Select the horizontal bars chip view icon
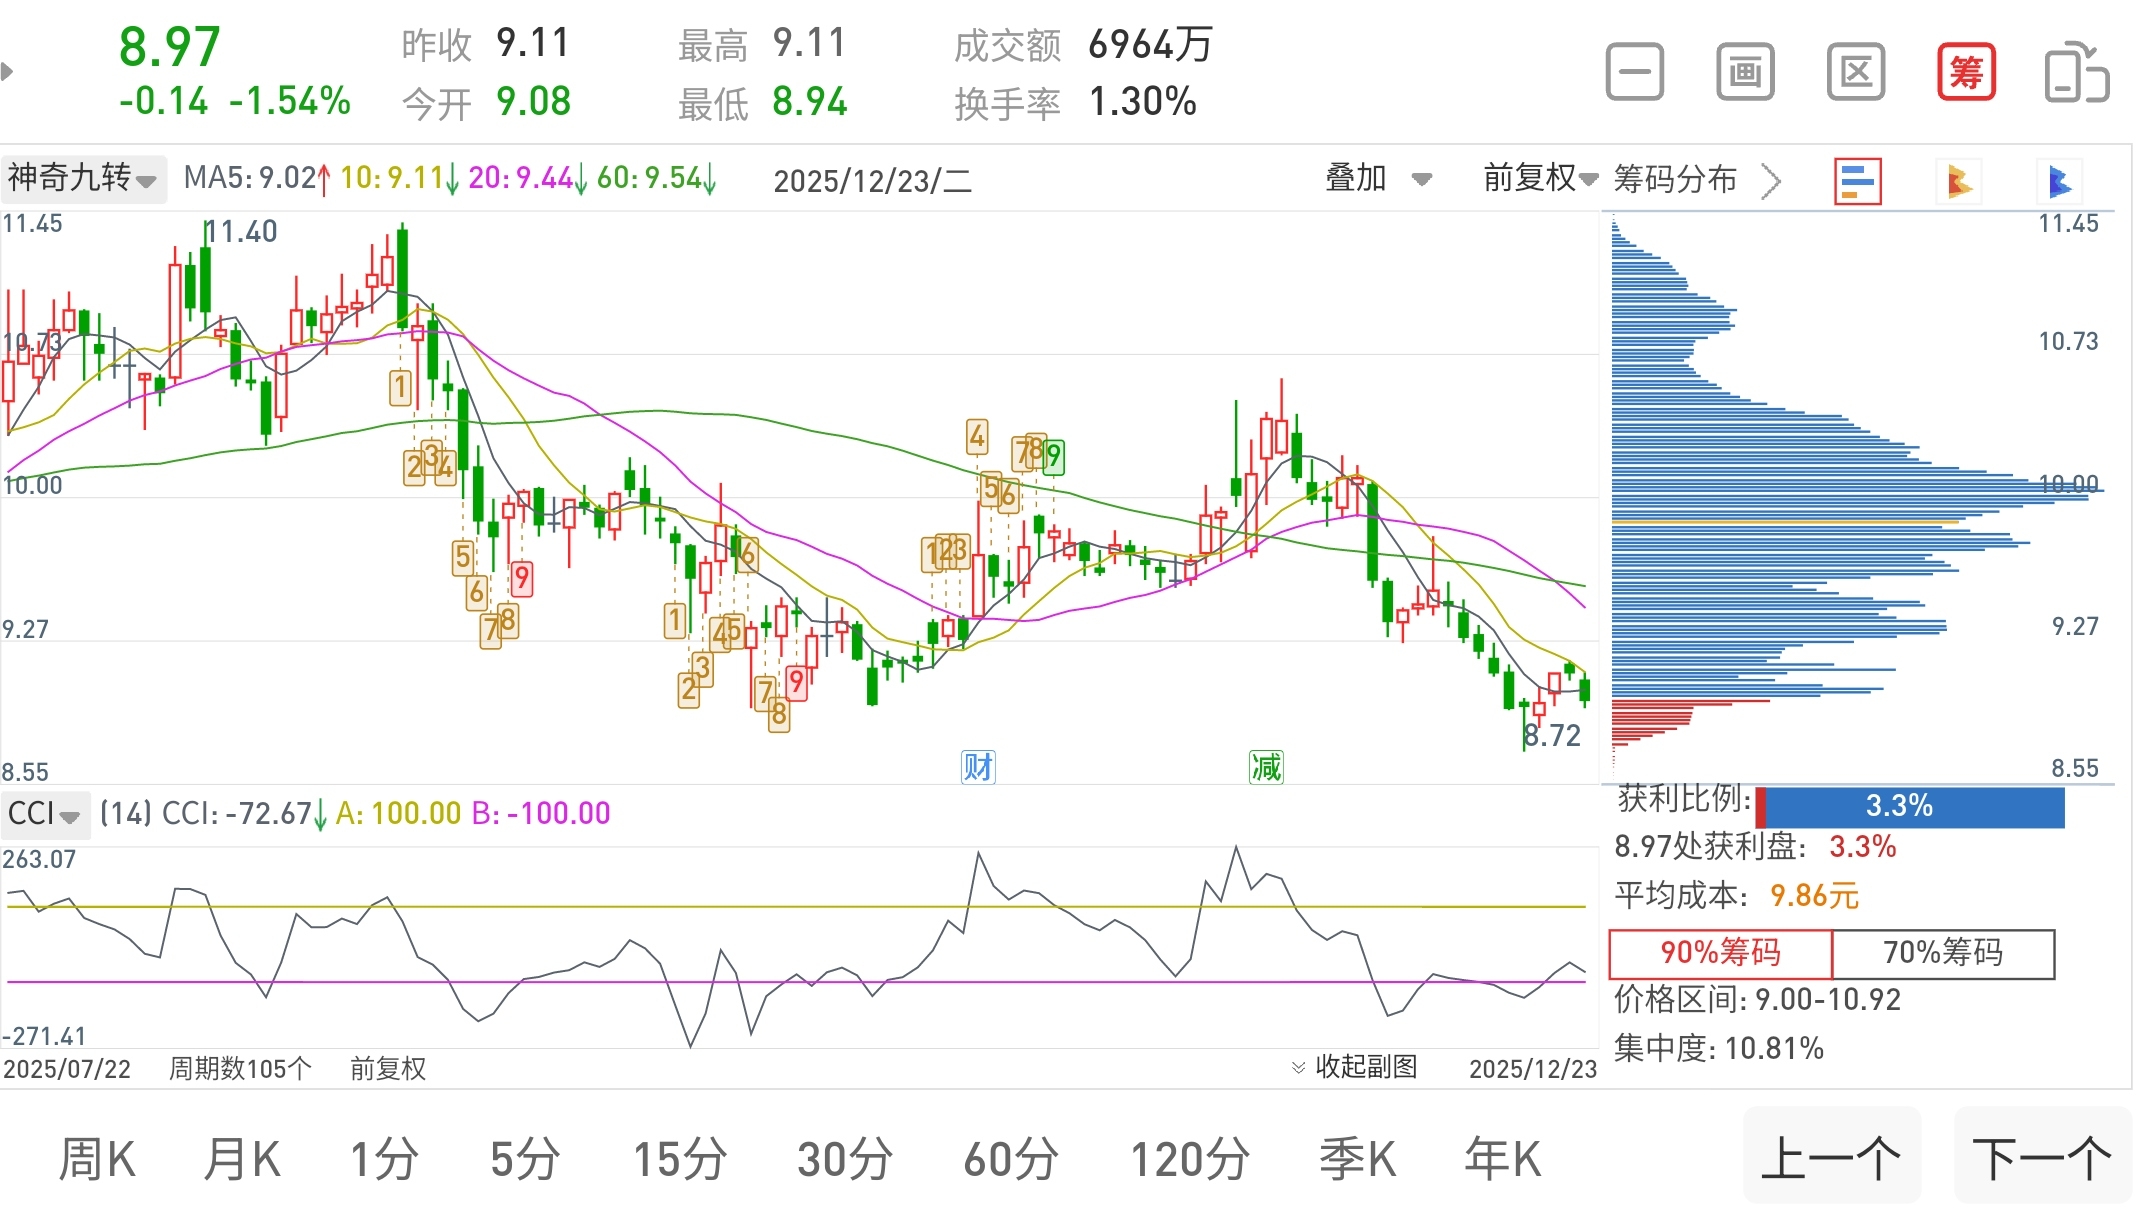 [1857, 182]
